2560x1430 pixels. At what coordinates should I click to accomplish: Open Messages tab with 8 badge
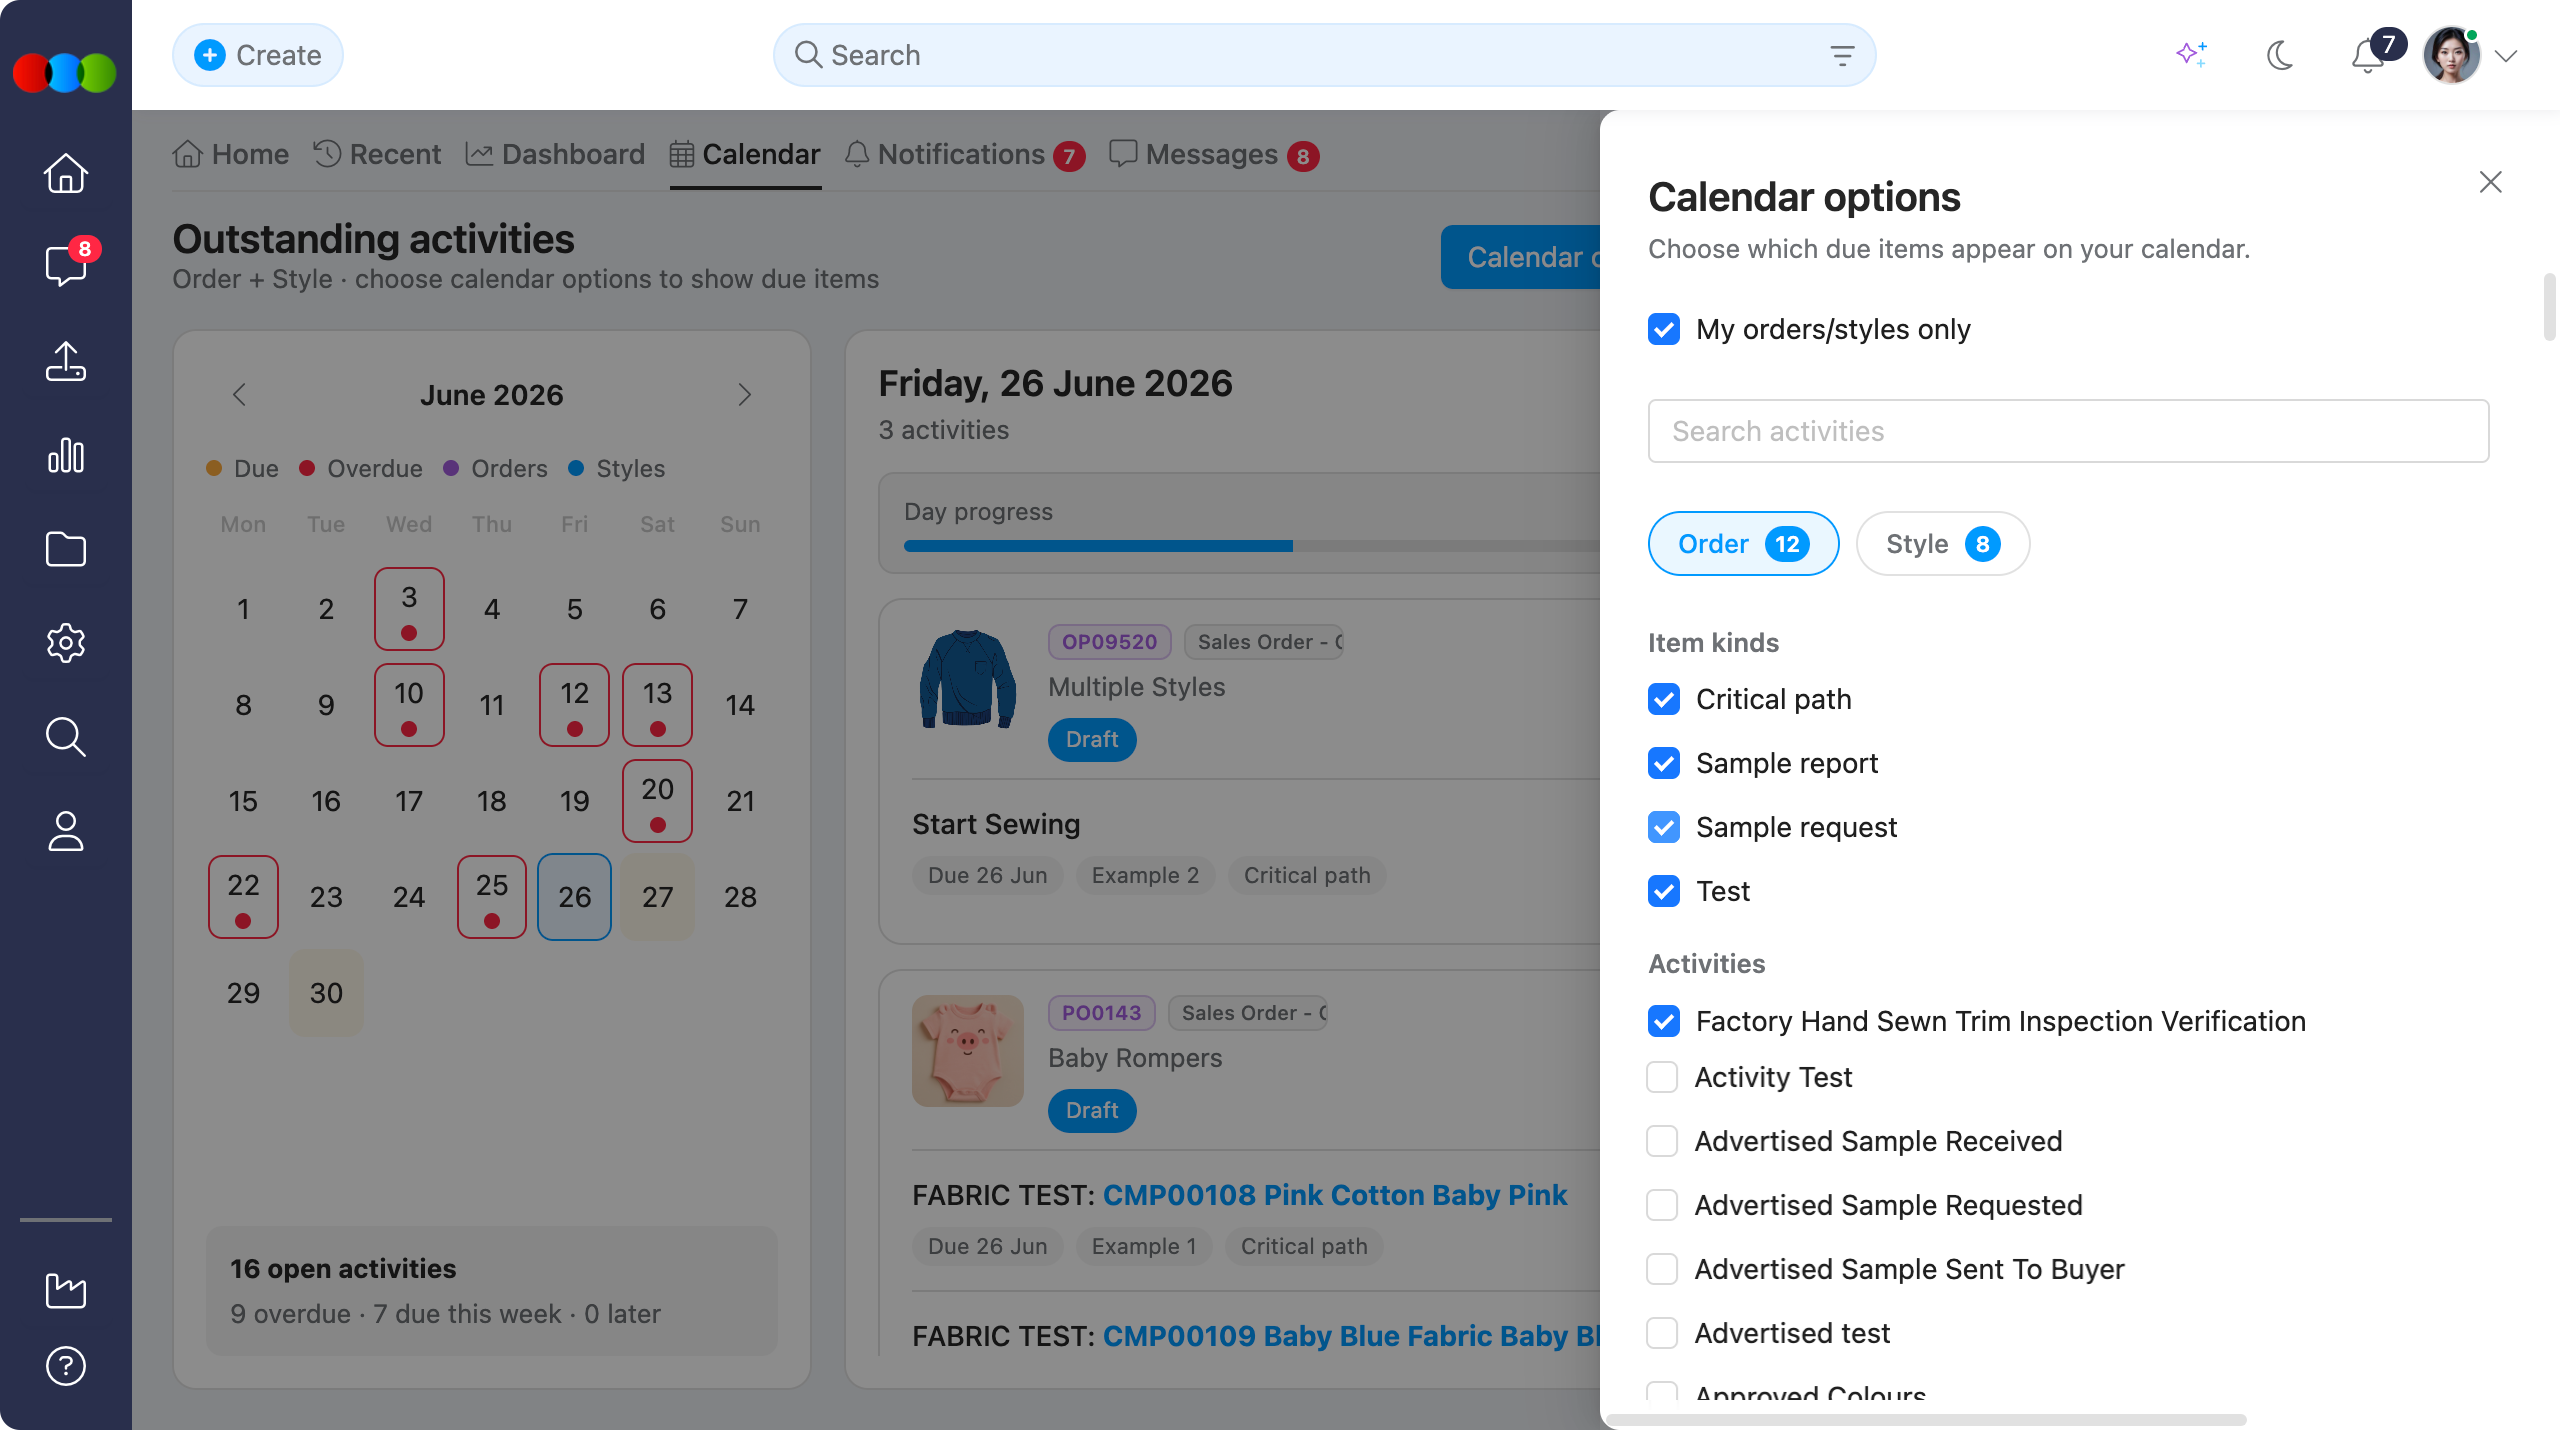point(1215,155)
